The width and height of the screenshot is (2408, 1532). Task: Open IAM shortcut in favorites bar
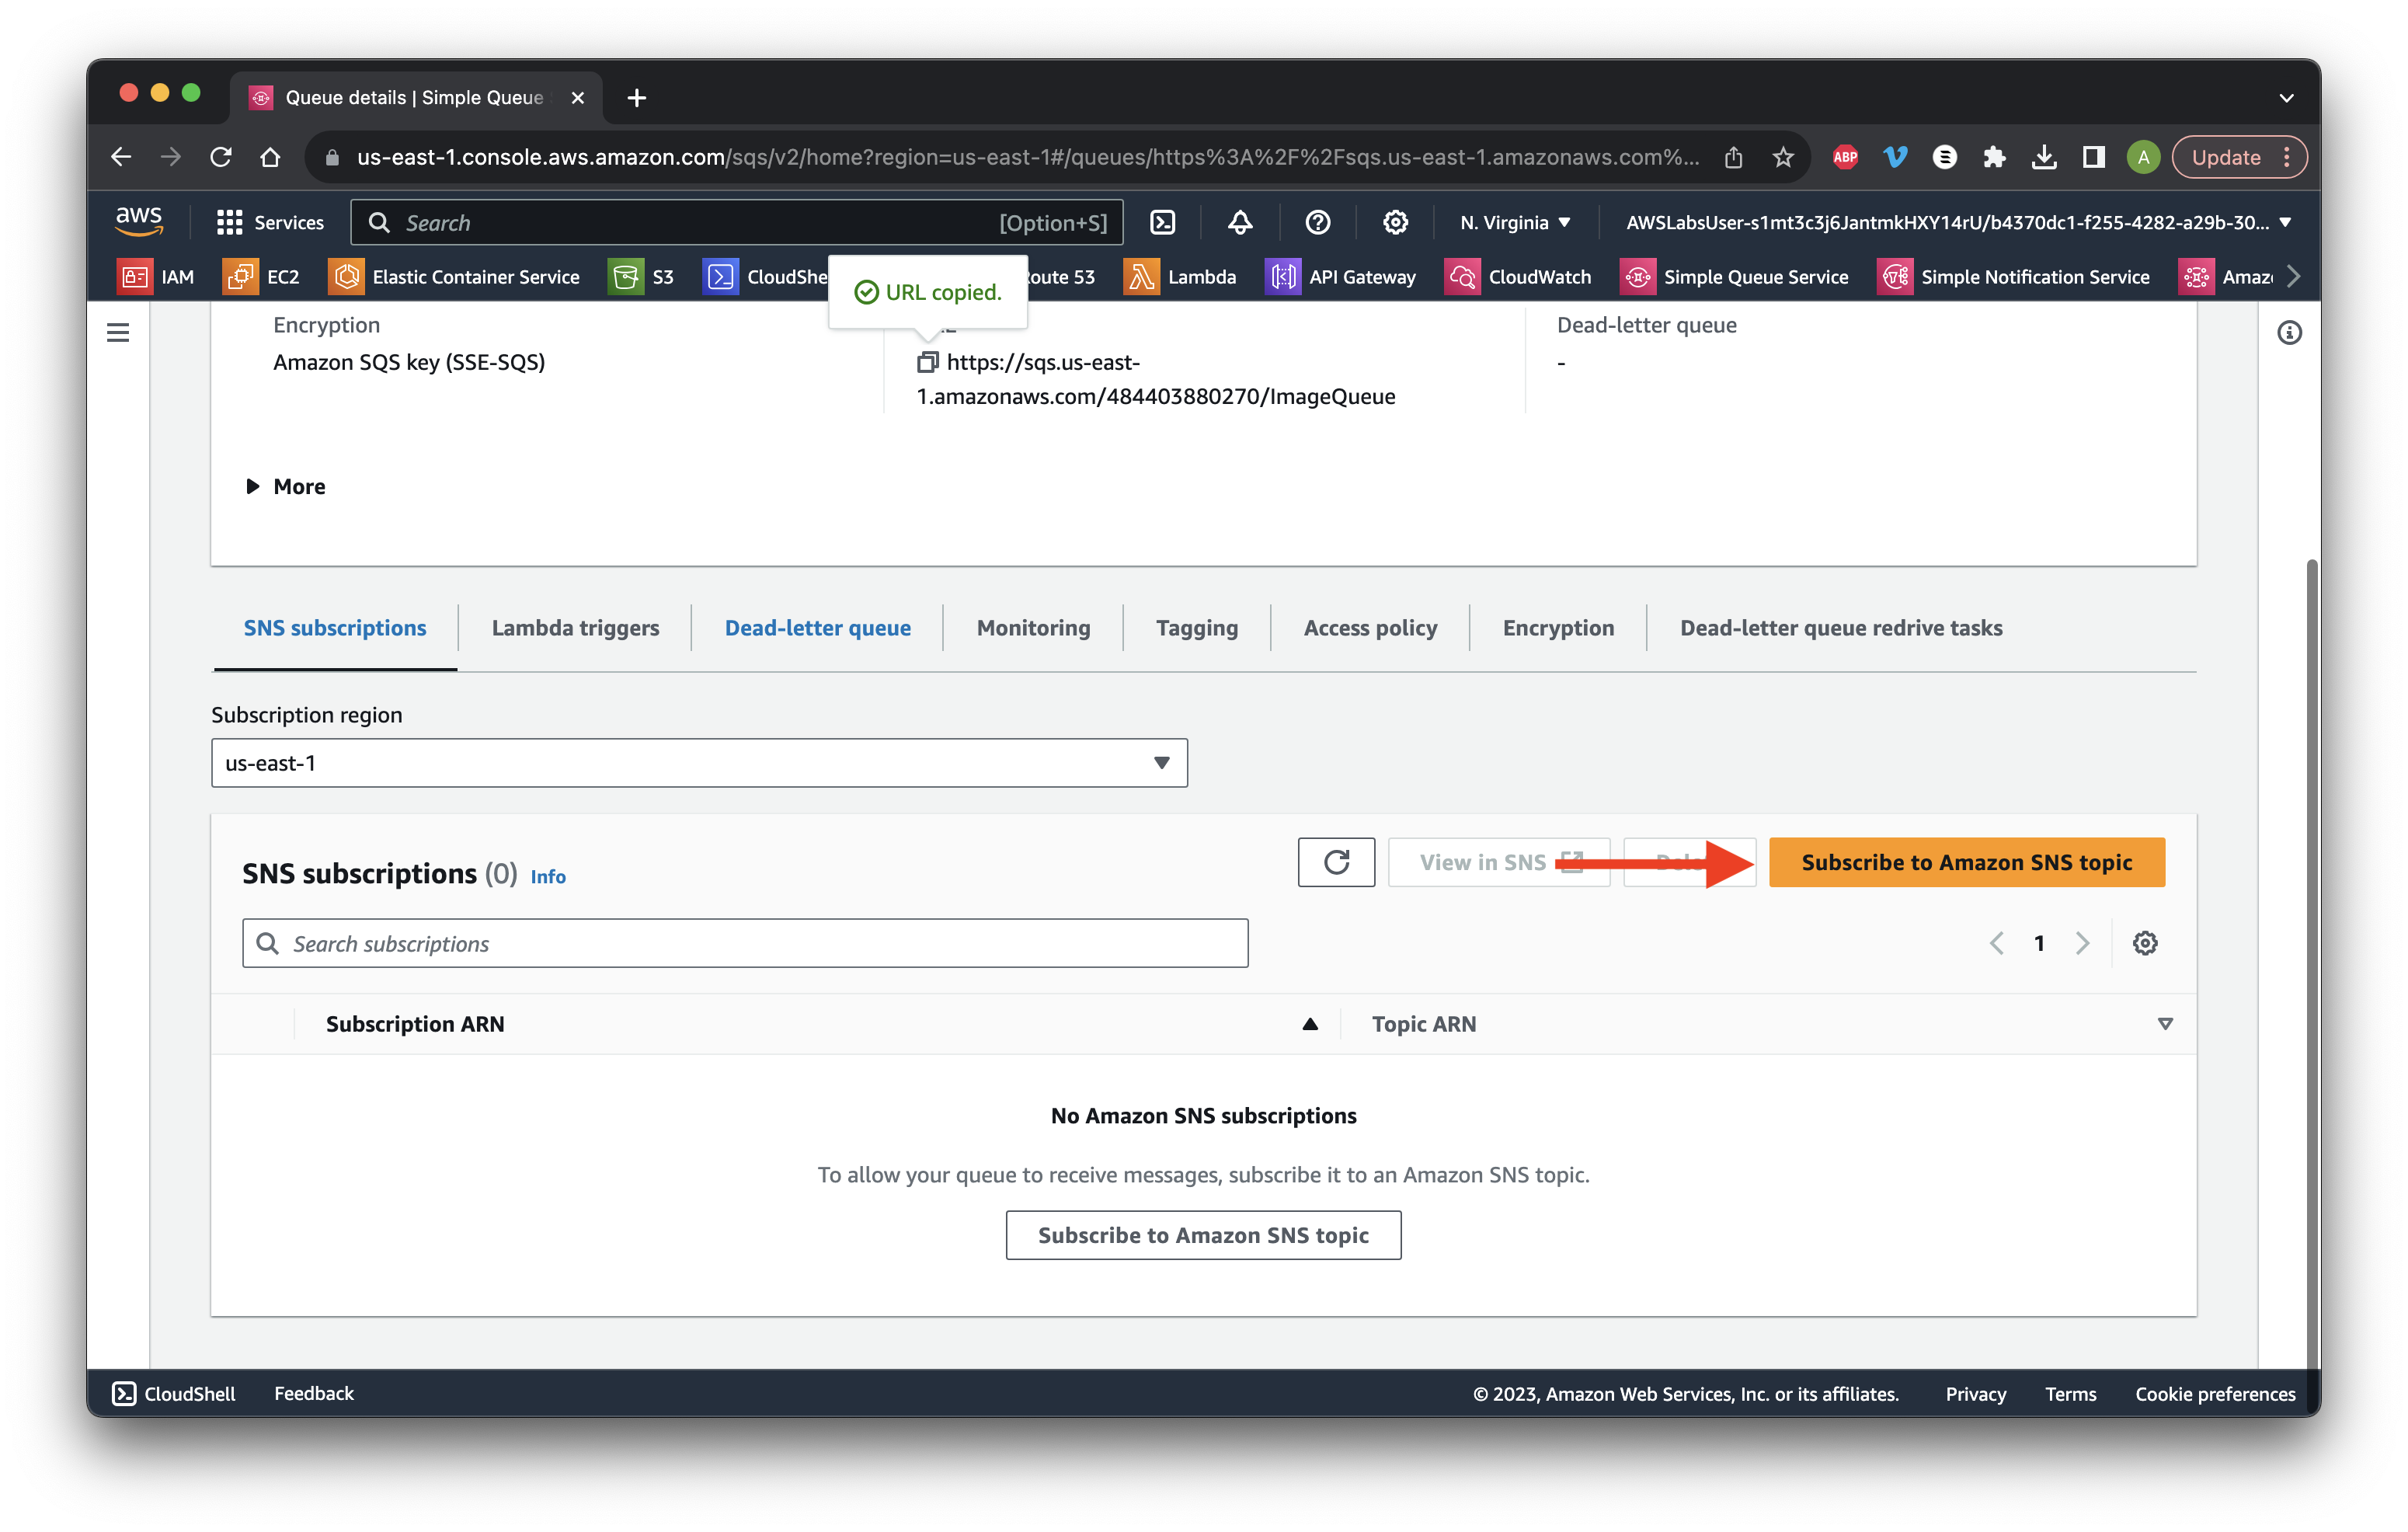(x=156, y=277)
